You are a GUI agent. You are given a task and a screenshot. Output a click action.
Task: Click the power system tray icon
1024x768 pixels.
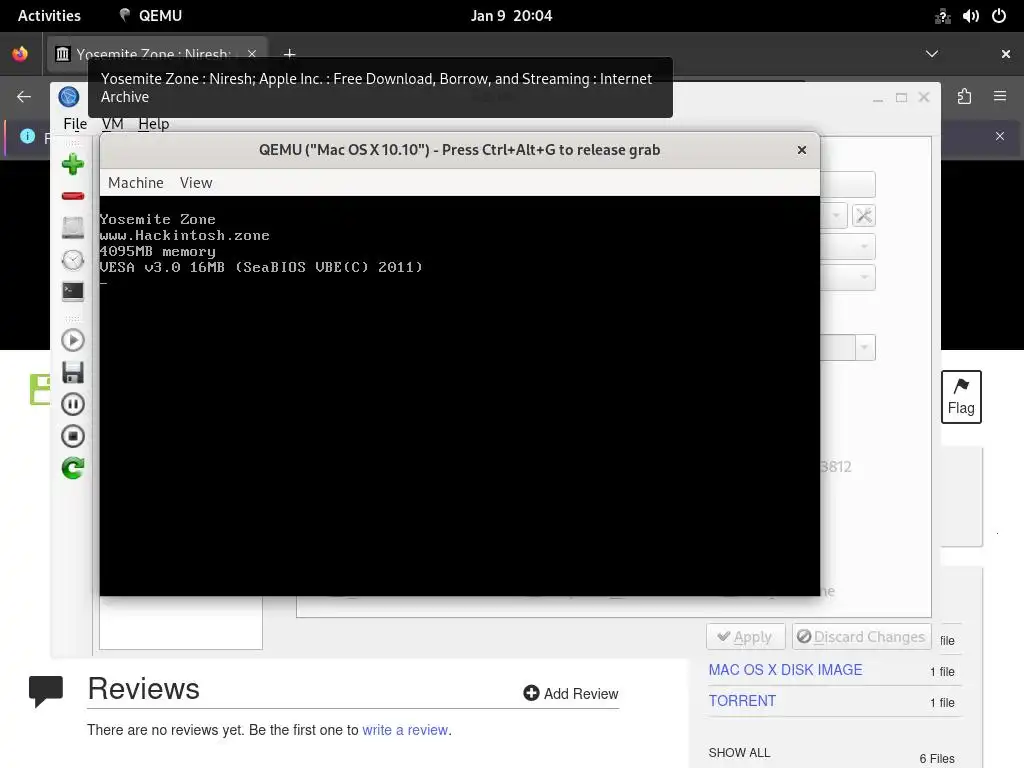(999, 16)
